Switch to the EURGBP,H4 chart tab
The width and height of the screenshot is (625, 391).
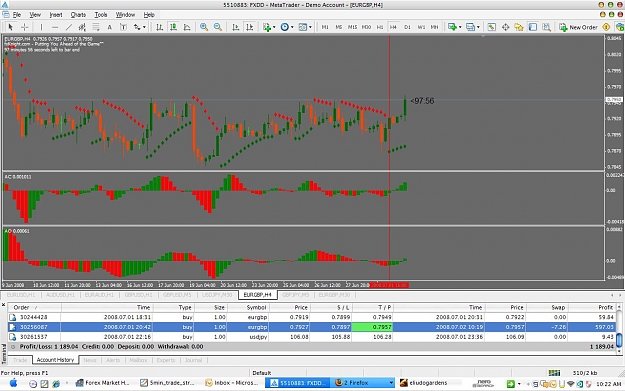point(257,295)
